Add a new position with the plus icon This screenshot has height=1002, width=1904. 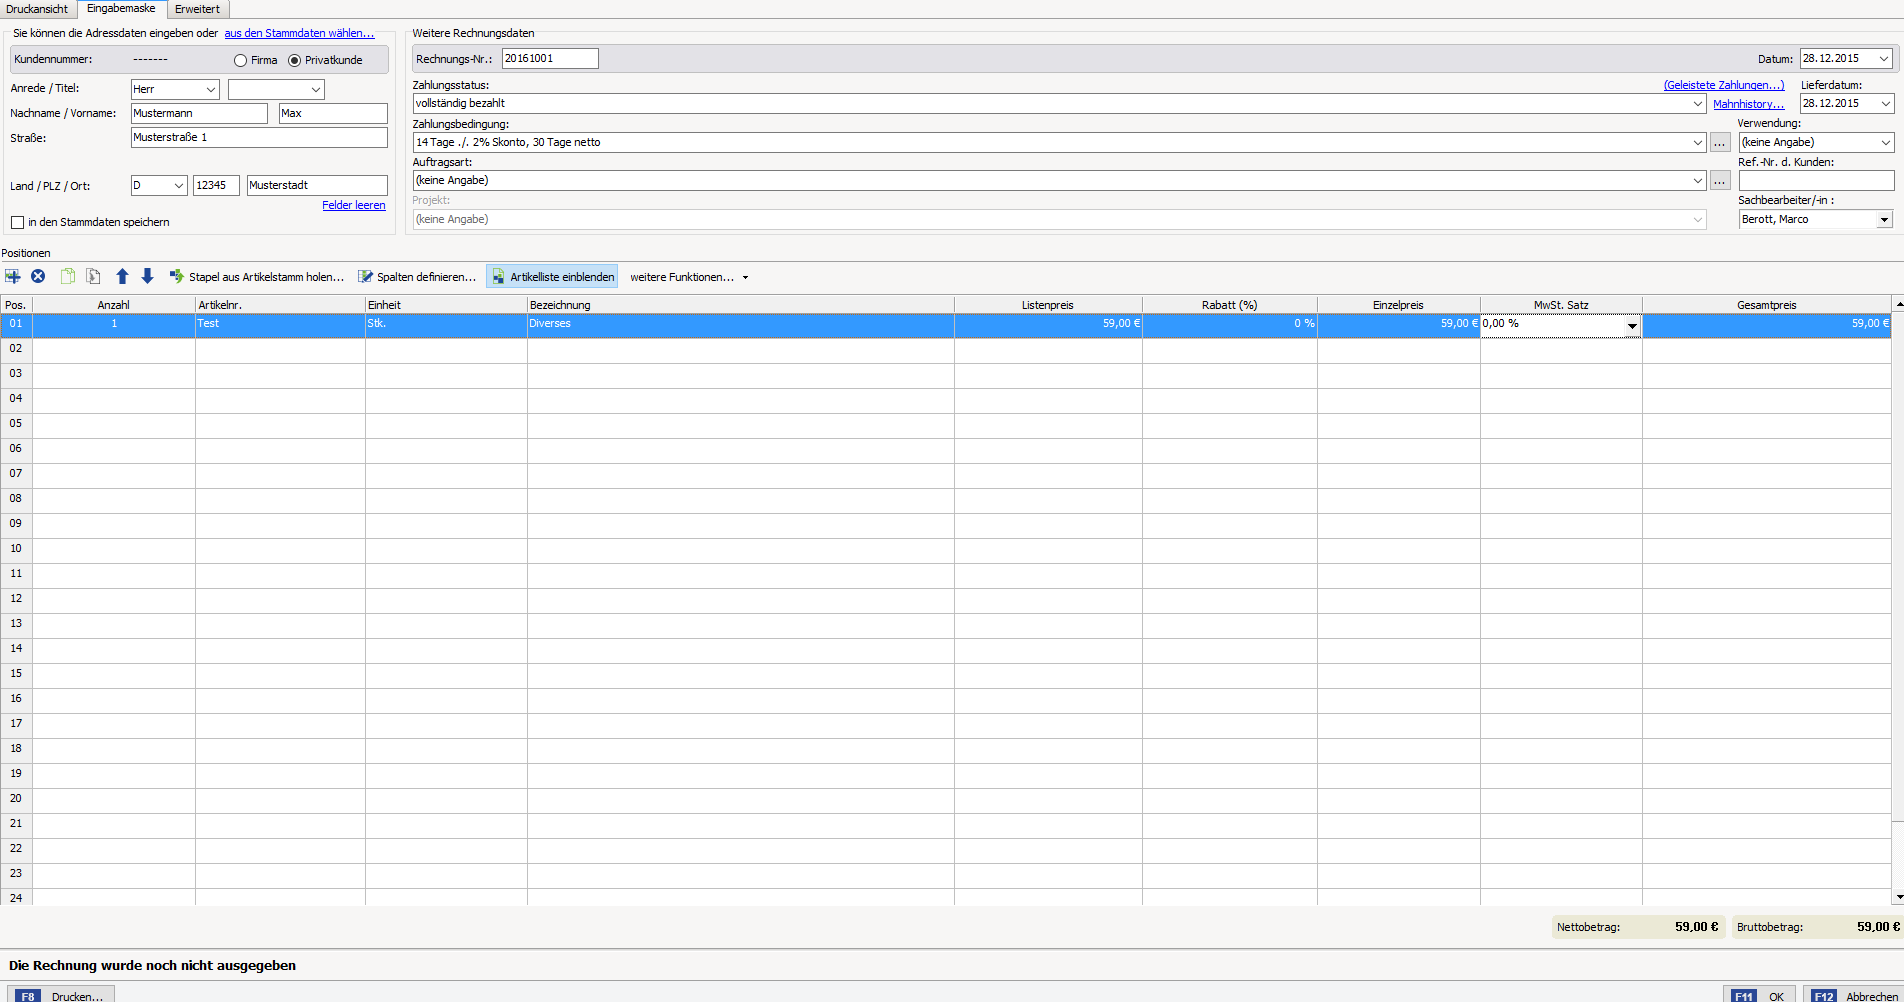coord(13,276)
